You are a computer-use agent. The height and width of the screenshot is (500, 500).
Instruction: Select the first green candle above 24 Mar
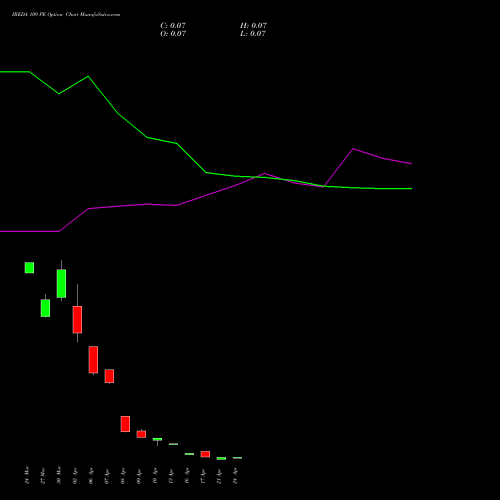tap(29, 268)
